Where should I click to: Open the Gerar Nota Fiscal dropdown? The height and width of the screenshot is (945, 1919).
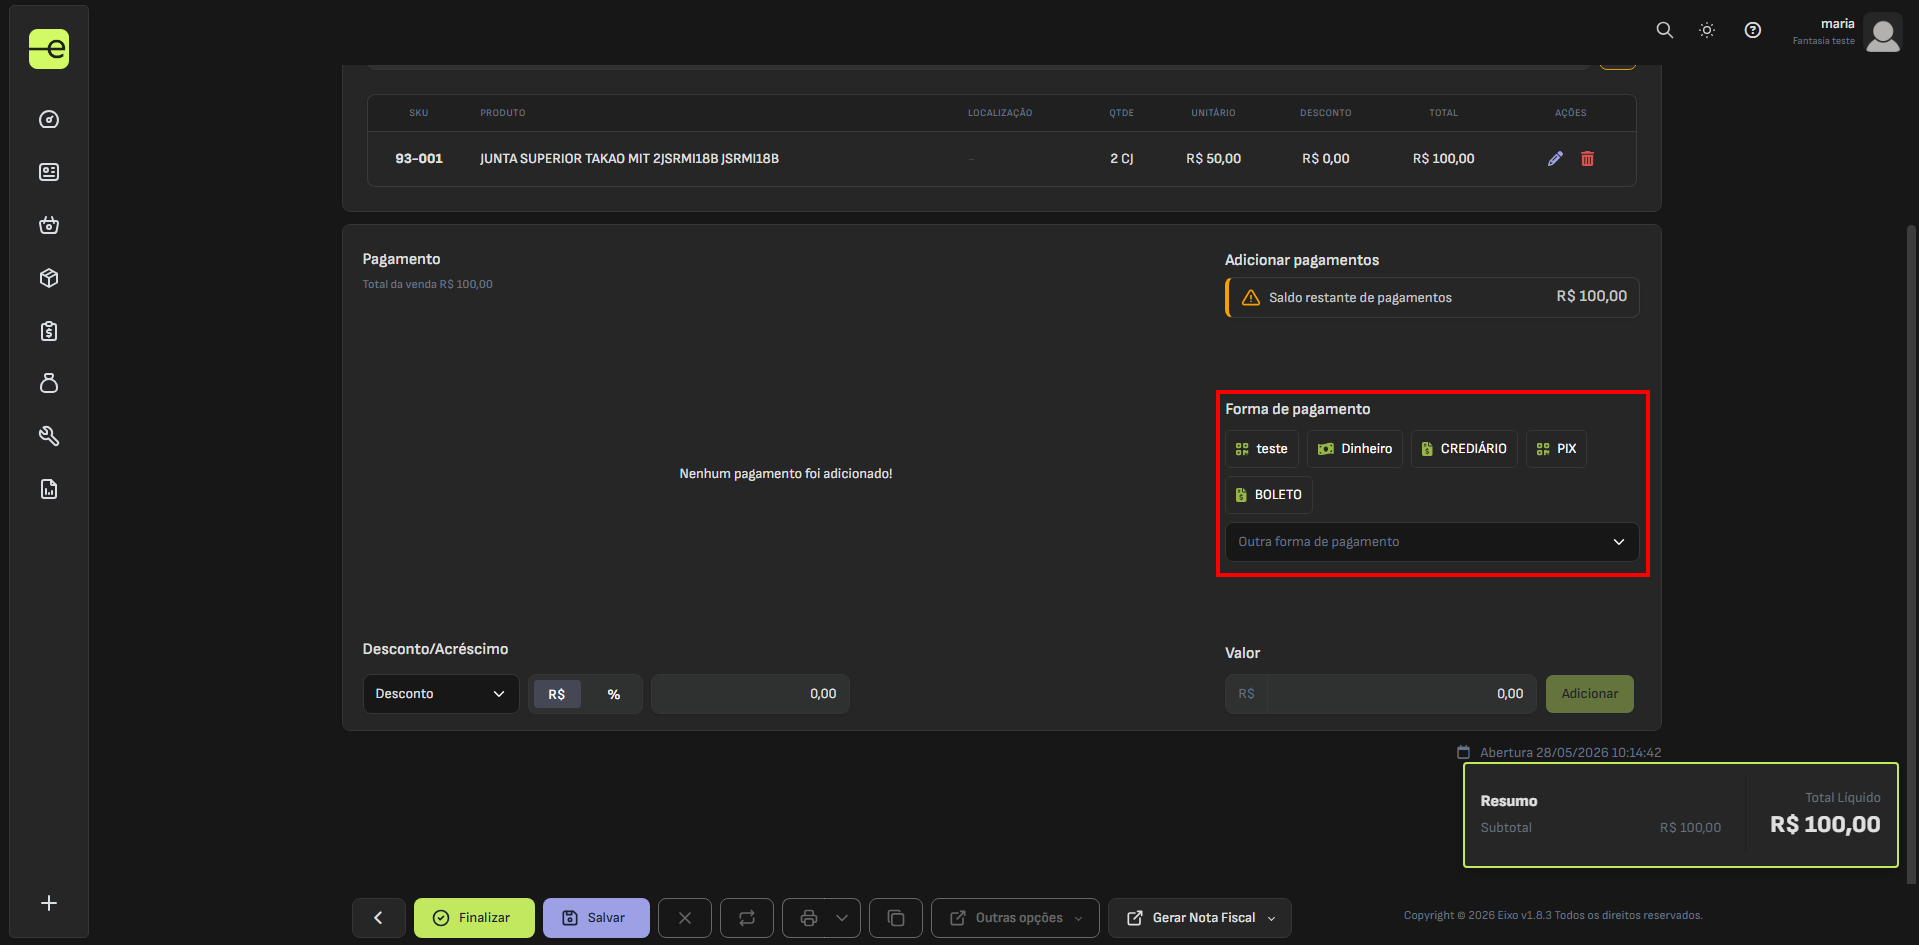pyautogui.click(x=1200, y=918)
